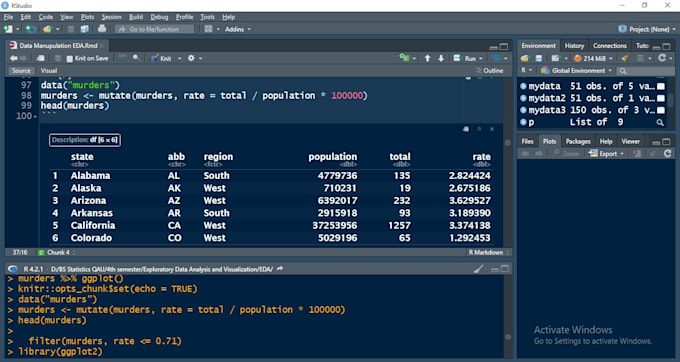Open the Export dropdown in Plots pane

click(606, 153)
